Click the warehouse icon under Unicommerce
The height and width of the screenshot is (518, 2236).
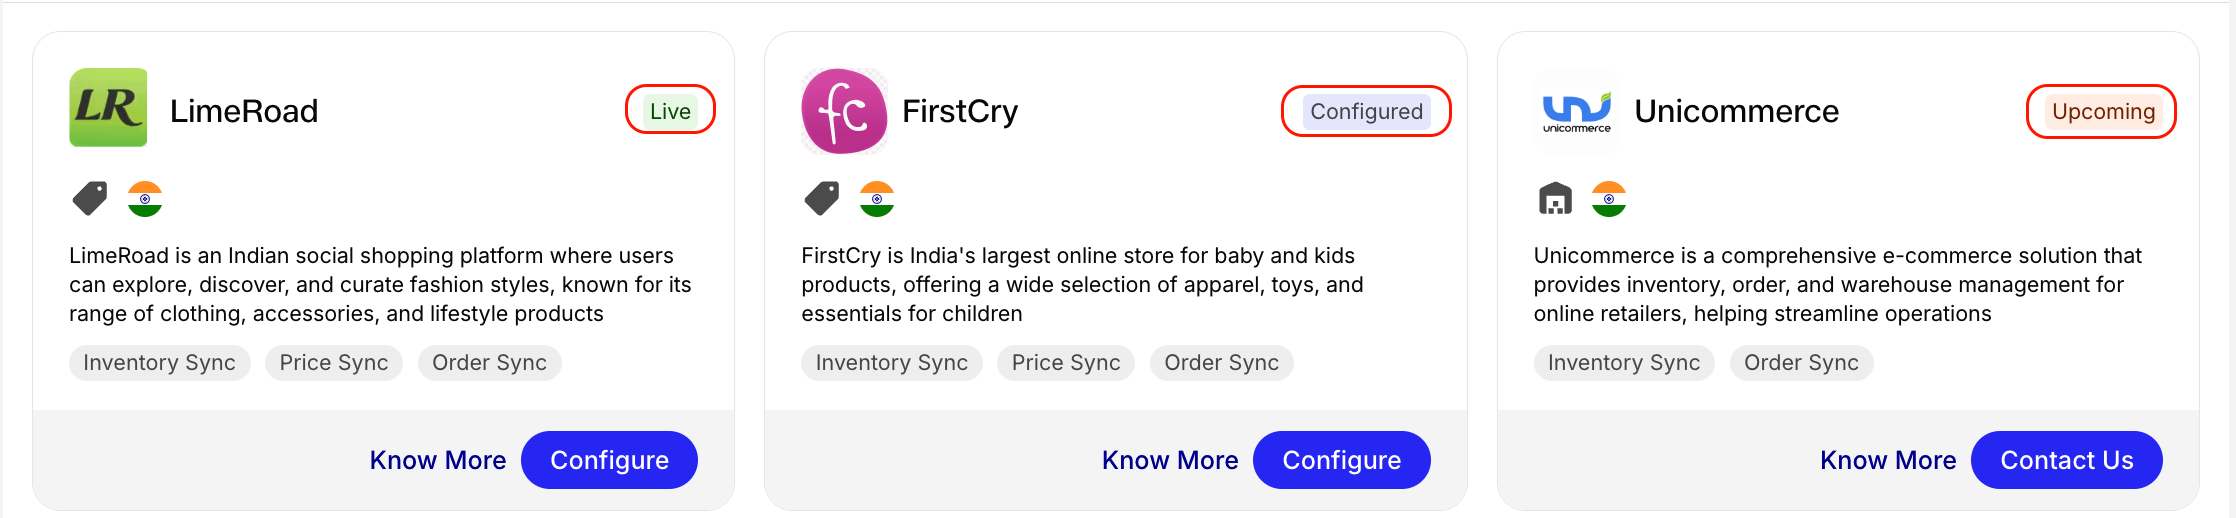[x=1555, y=199]
